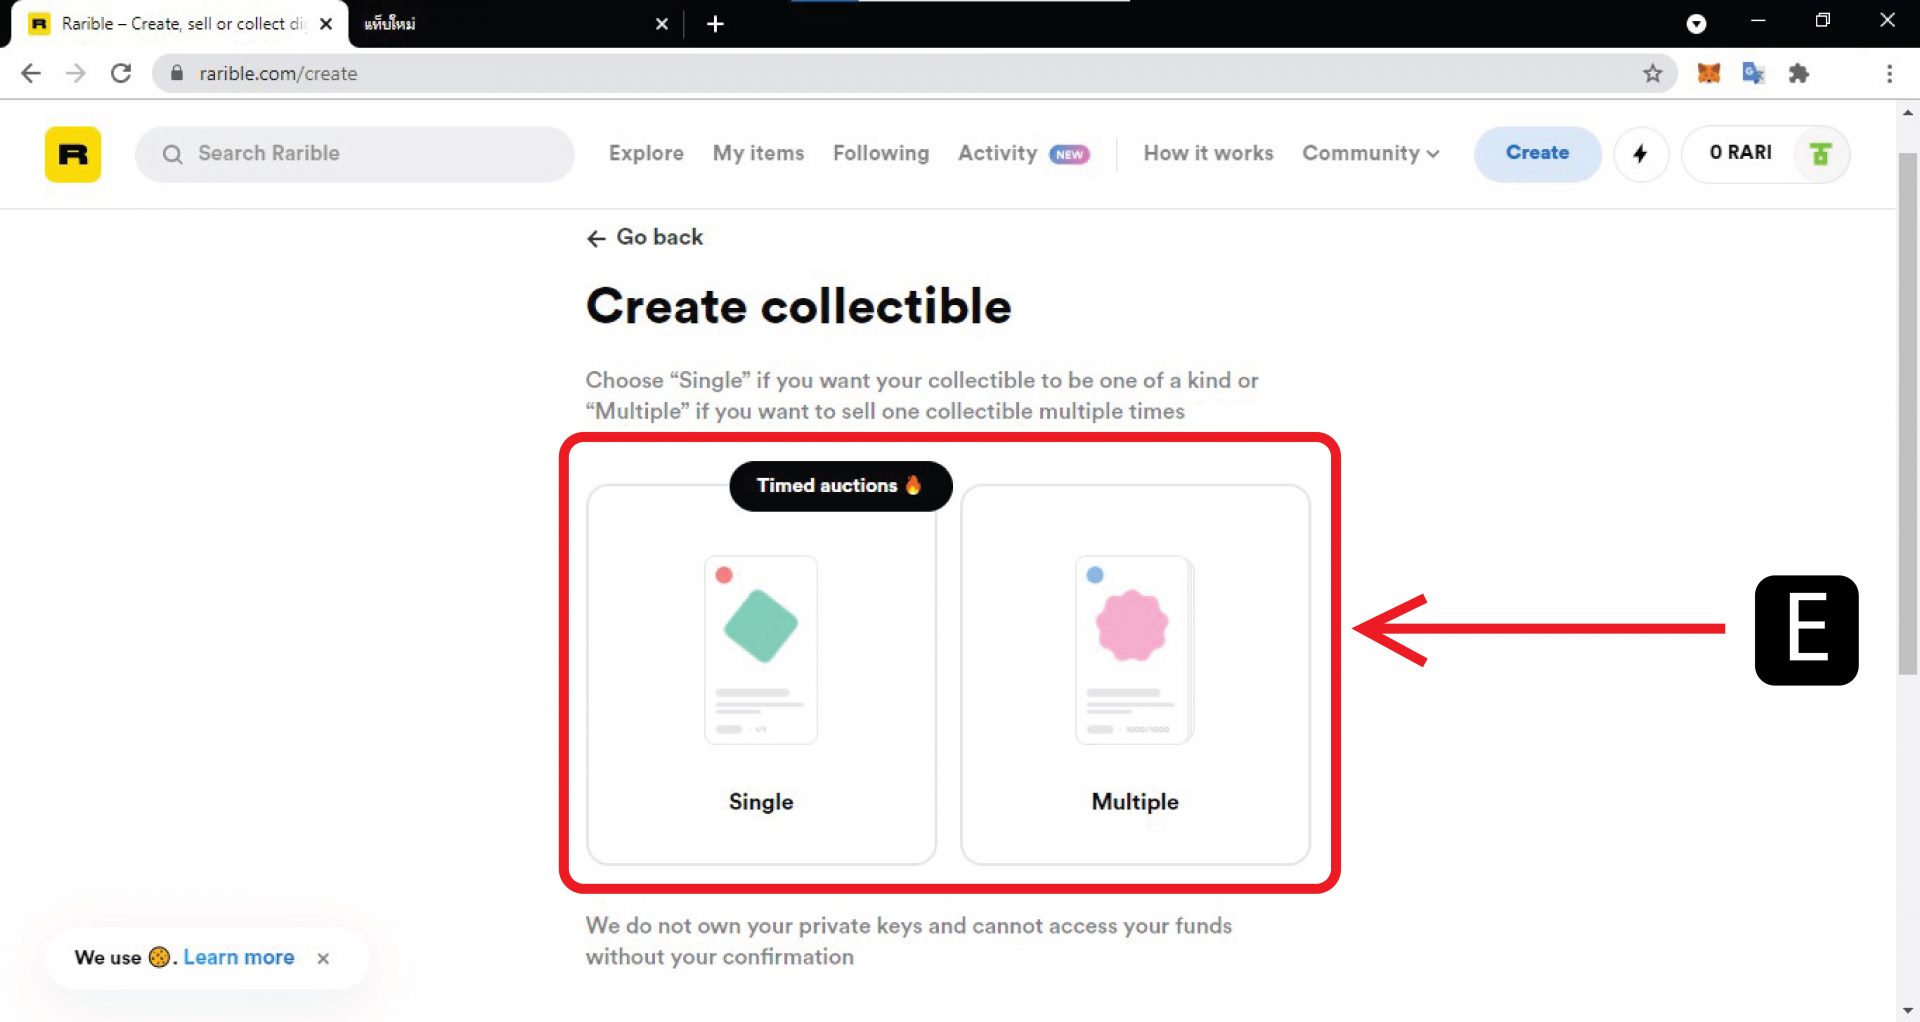Dismiss the cookie notice
Image resolution: width=1920 pixels, height=1022 pixels.
(x=323, y=958)
